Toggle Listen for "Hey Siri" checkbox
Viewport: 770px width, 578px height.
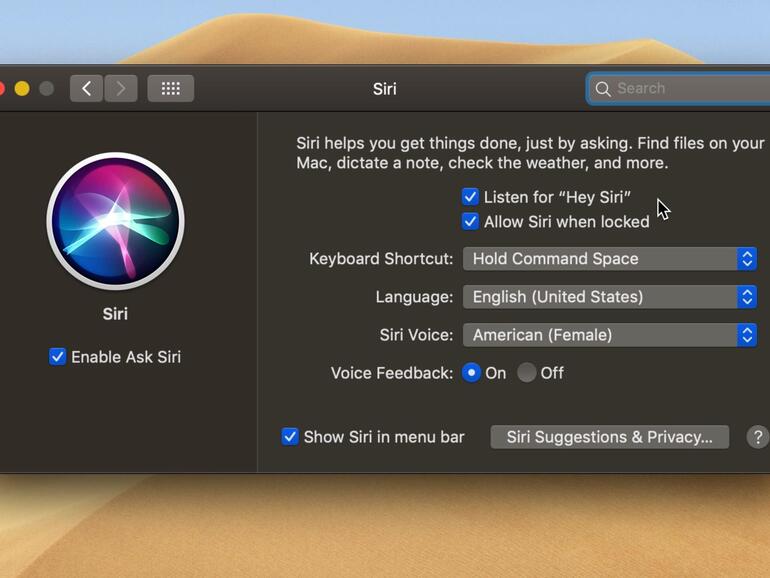pyautogui.click(x=470, y=197)
